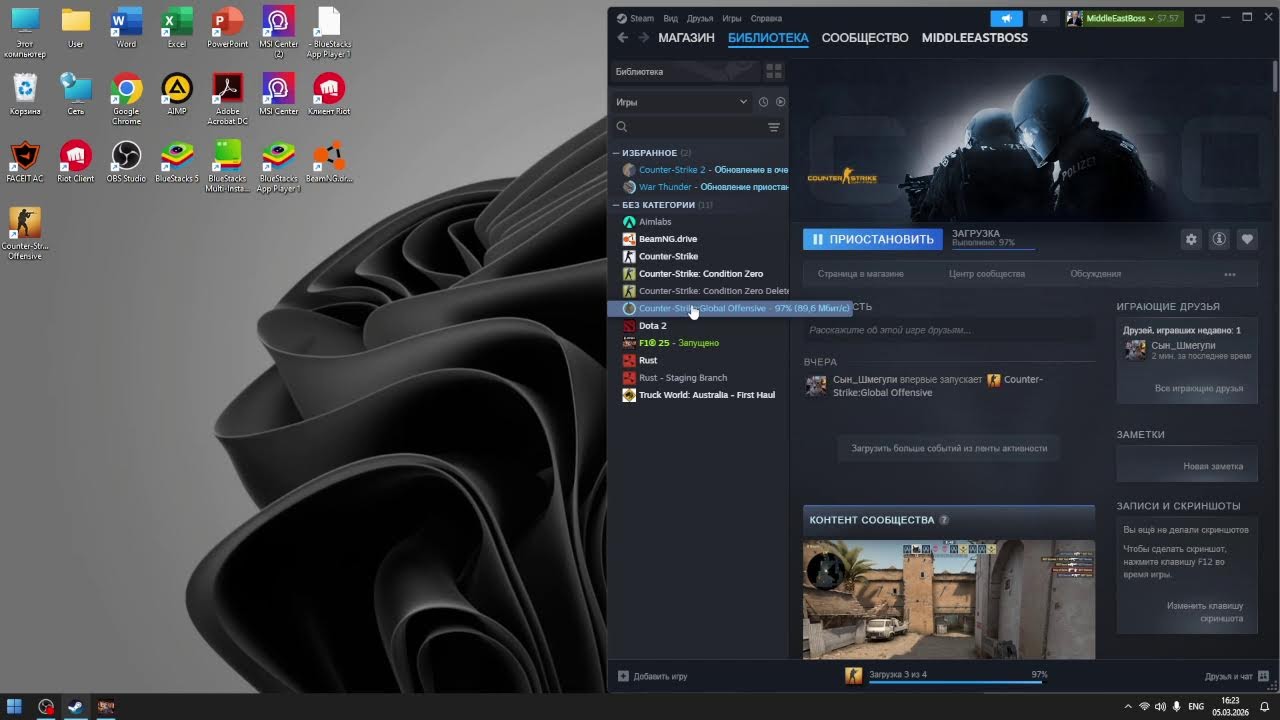This screenshot has height=720, width=1280.
Task: Go forward with the Steam forward arrow
Action: pos(644,38)
